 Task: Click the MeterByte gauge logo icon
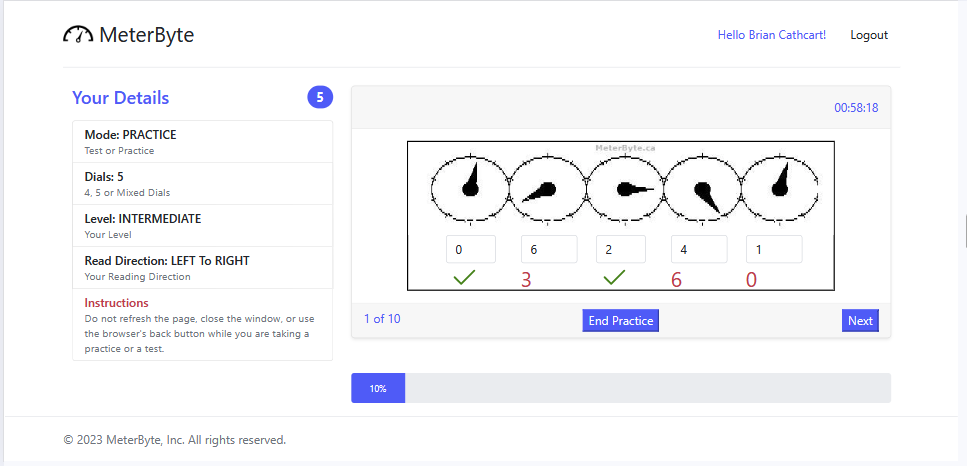tap(78, 35)
